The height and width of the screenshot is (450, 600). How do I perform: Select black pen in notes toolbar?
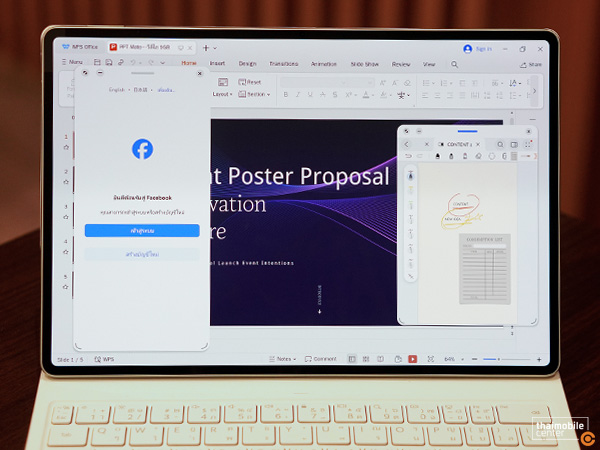point(438,156)
